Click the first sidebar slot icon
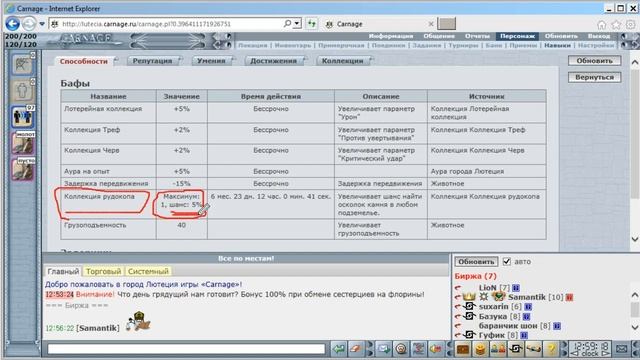The height and width of the screenshot is (360, 640). [x=22, y=64]
